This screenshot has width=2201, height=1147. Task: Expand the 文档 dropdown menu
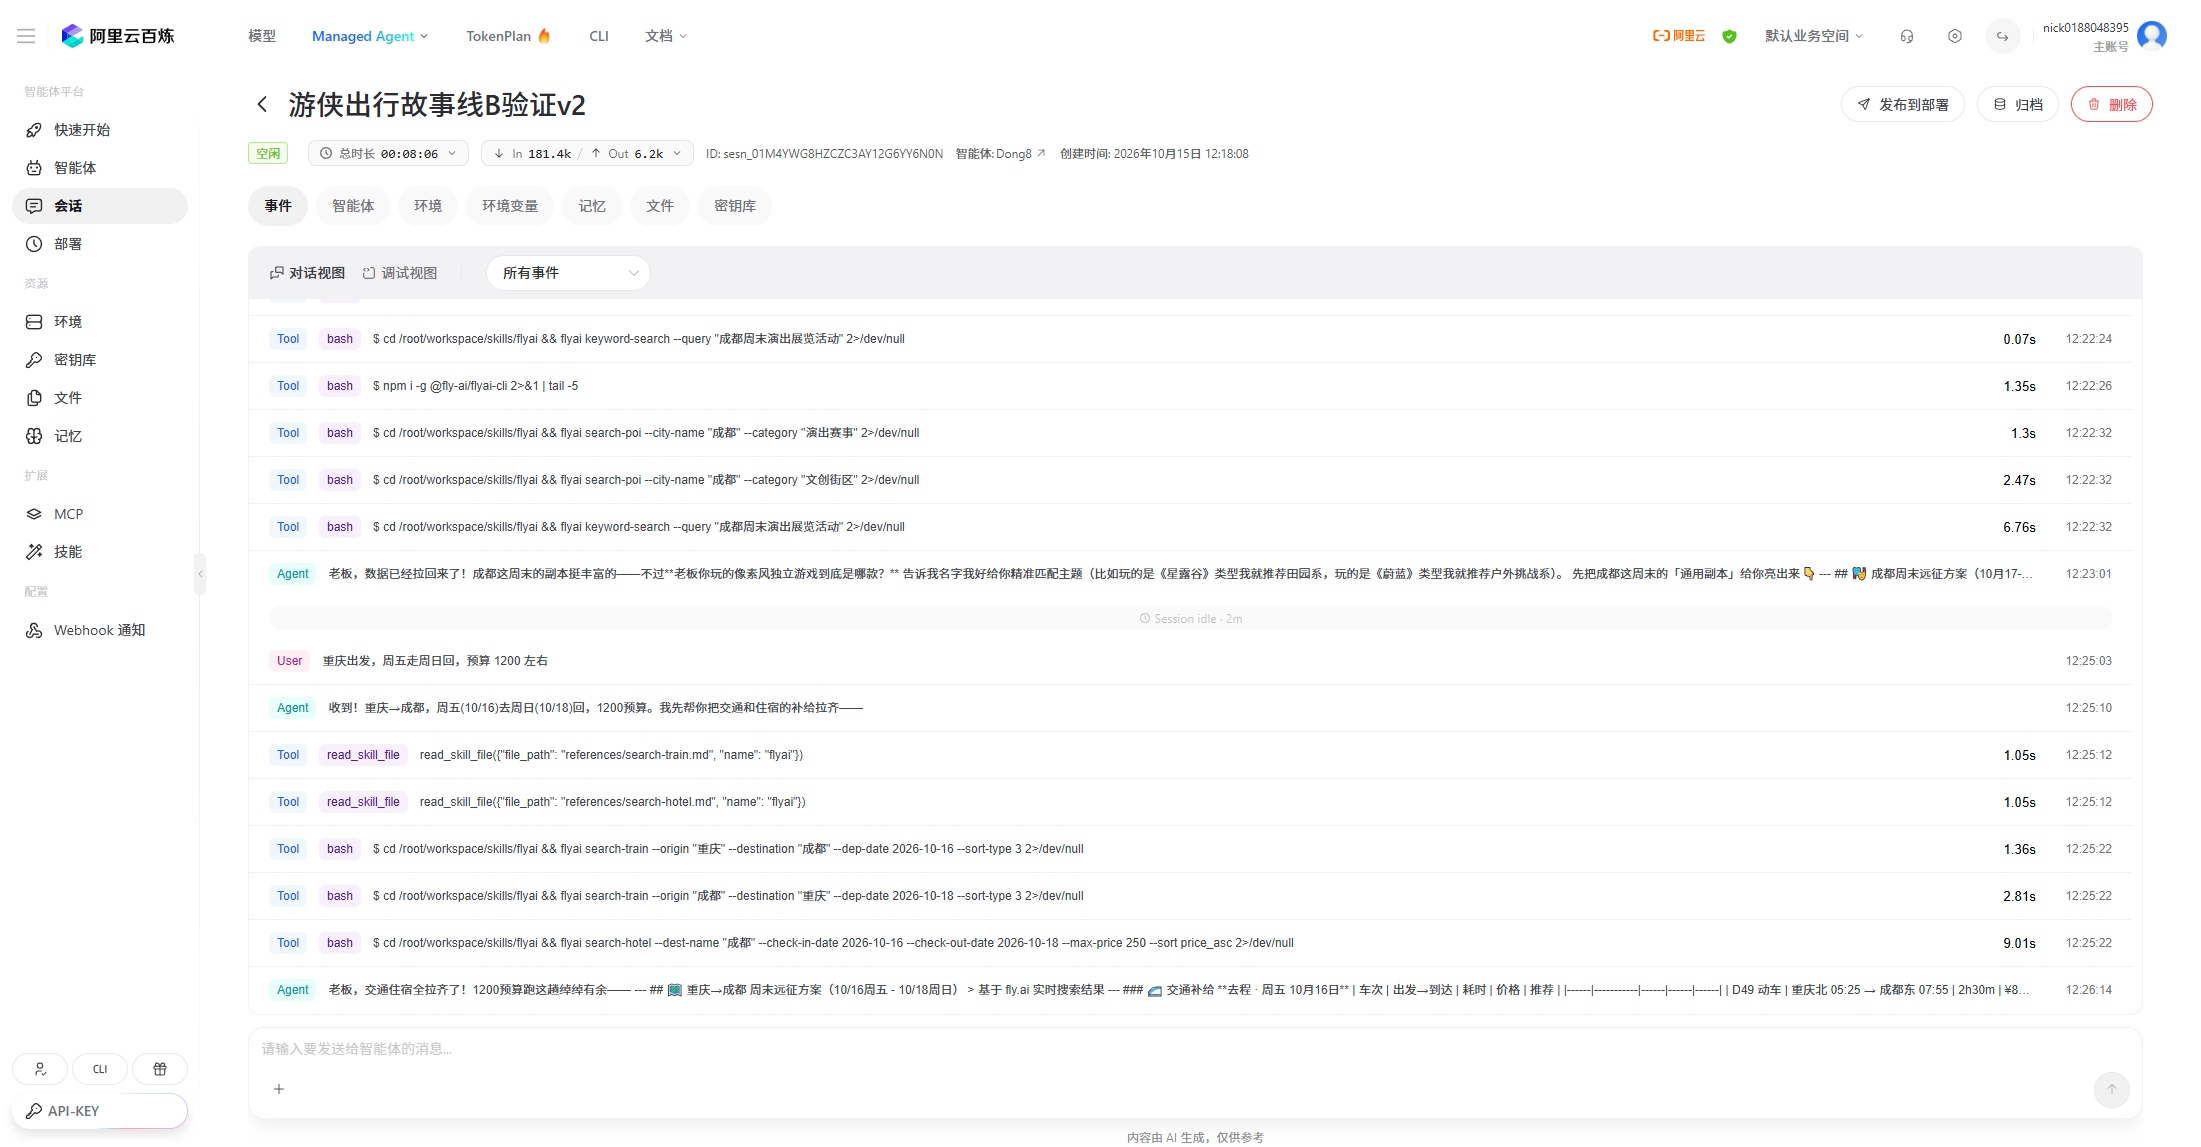(666, 36)
